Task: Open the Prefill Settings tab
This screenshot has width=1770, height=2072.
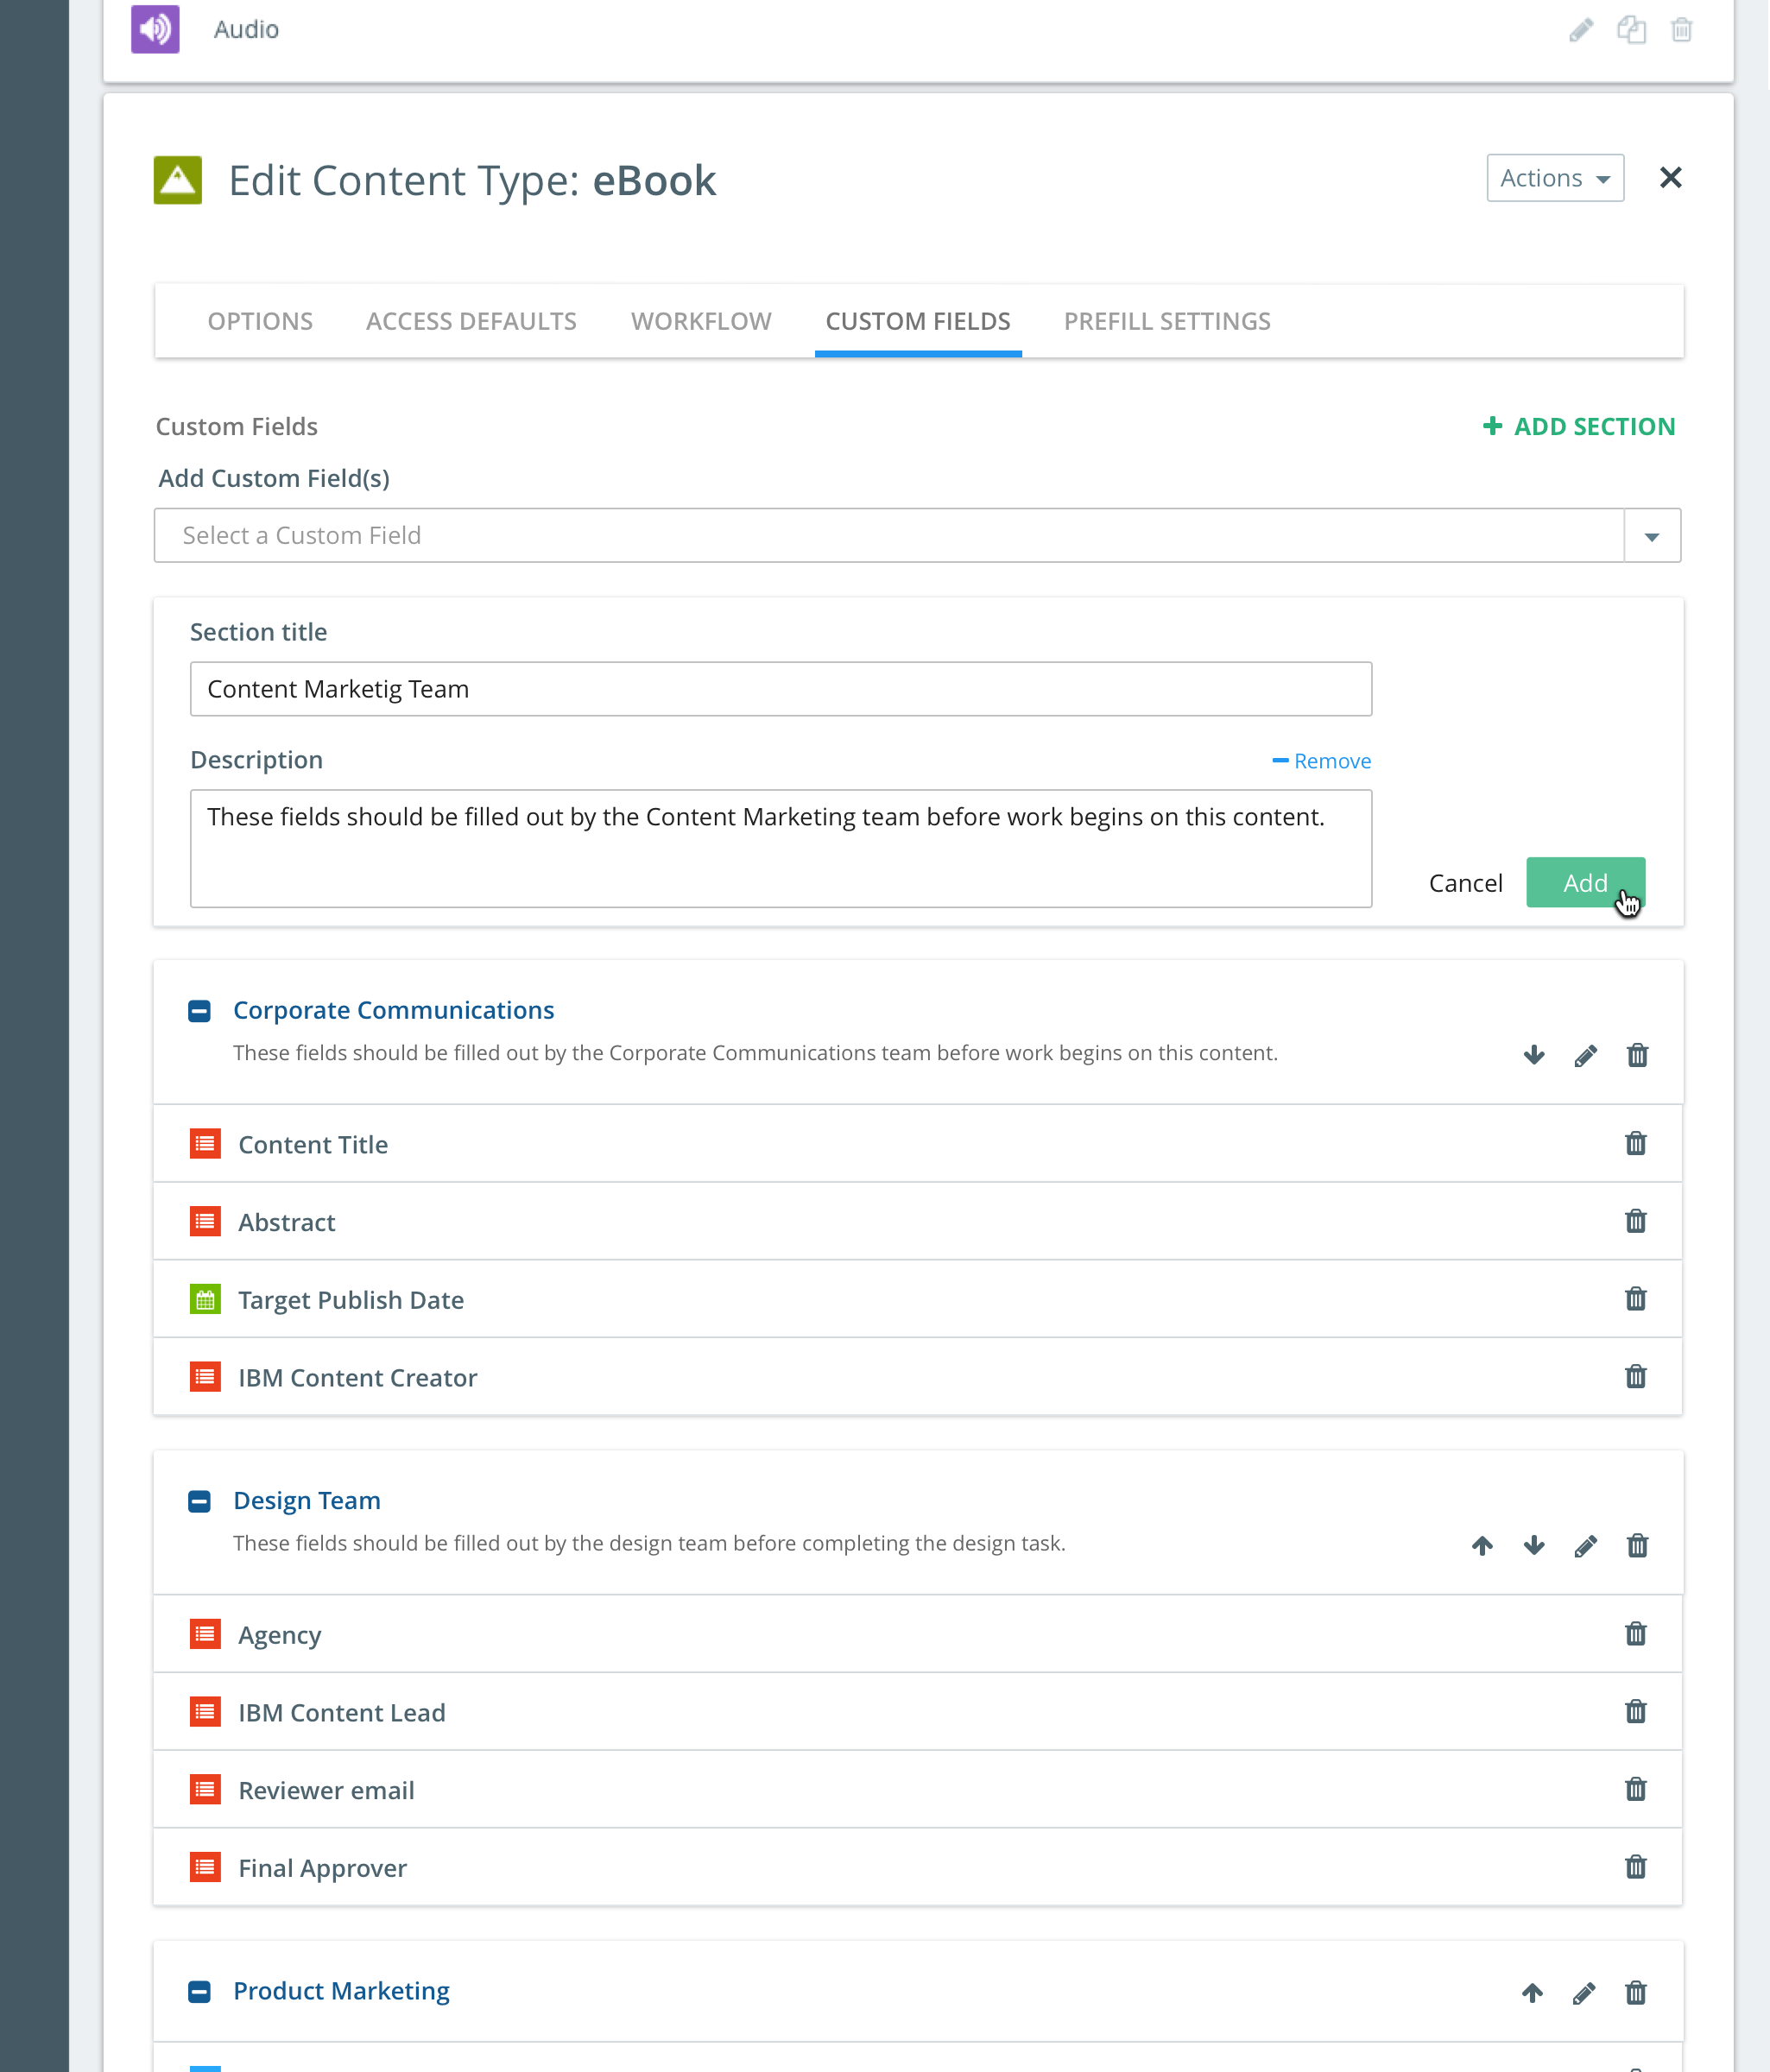Action: coord(1166,321)
